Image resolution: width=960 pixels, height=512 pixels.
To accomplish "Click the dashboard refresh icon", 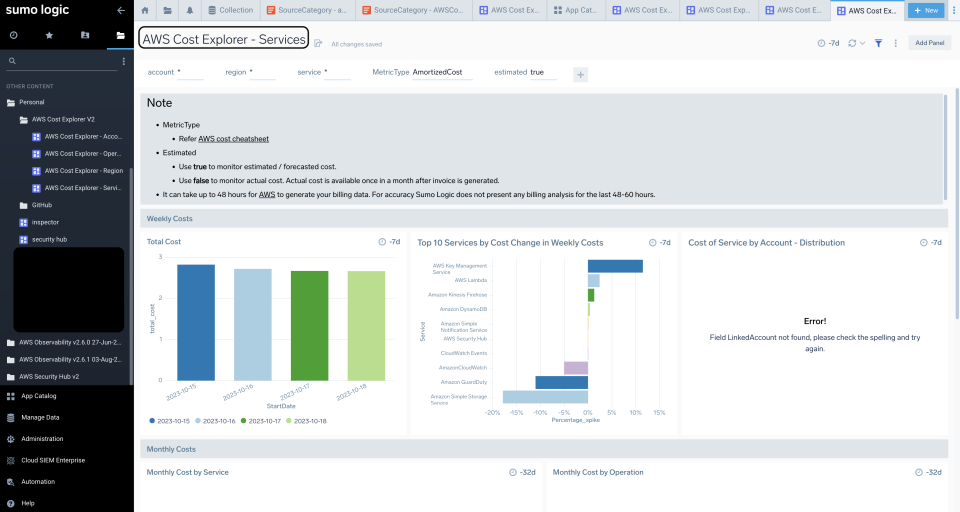I will point(852,43).
